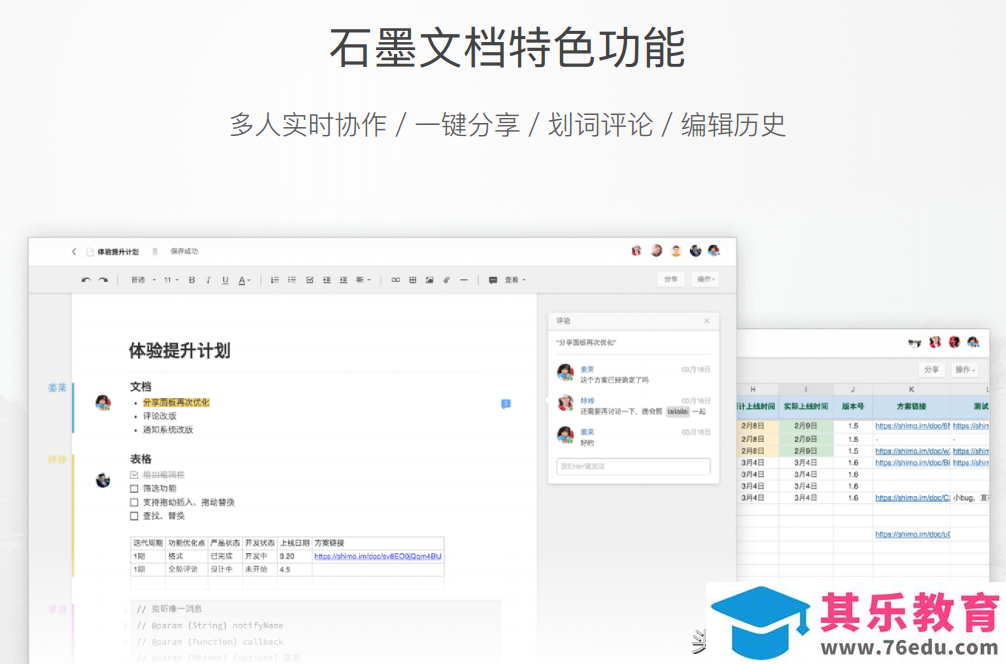Screen dimensions: 1006x664
Task: Click the 通知系统改版 bullet item
Action: pos(167,430)
